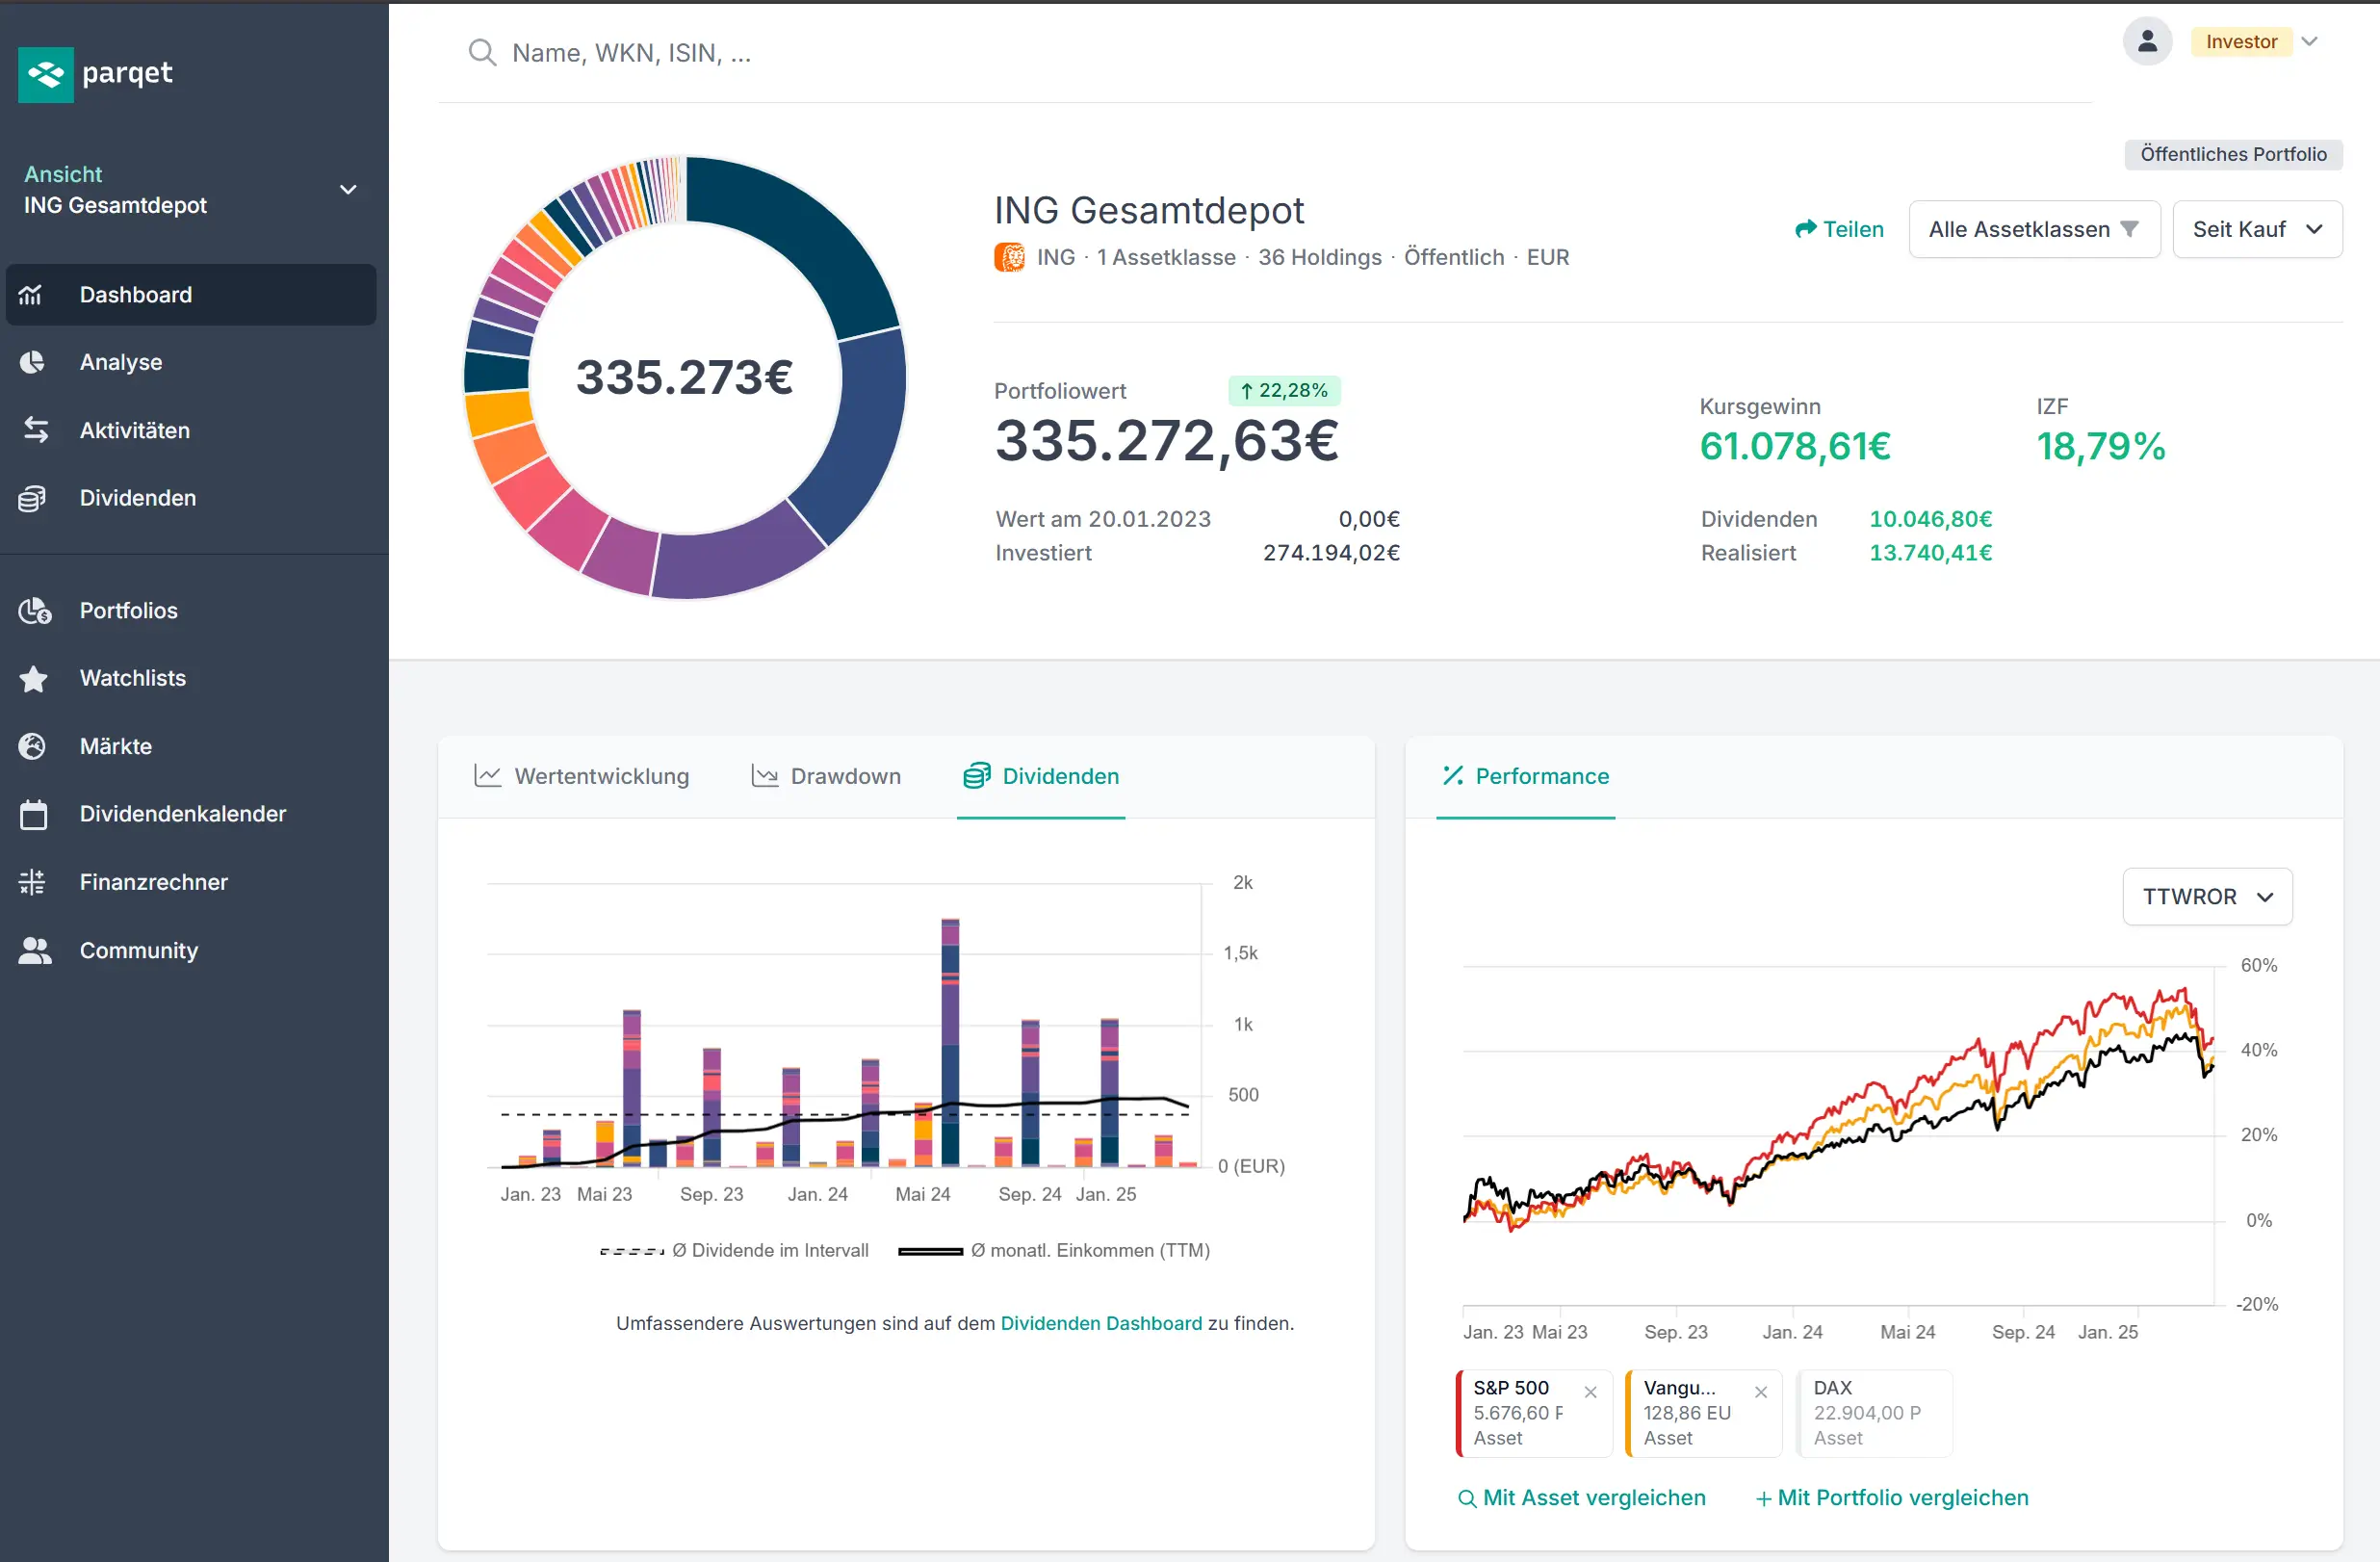Click the 22,28% gain badge
Viewport: 2380px width, 1562px height.
pyautogui.click(x=1284, y=390)
